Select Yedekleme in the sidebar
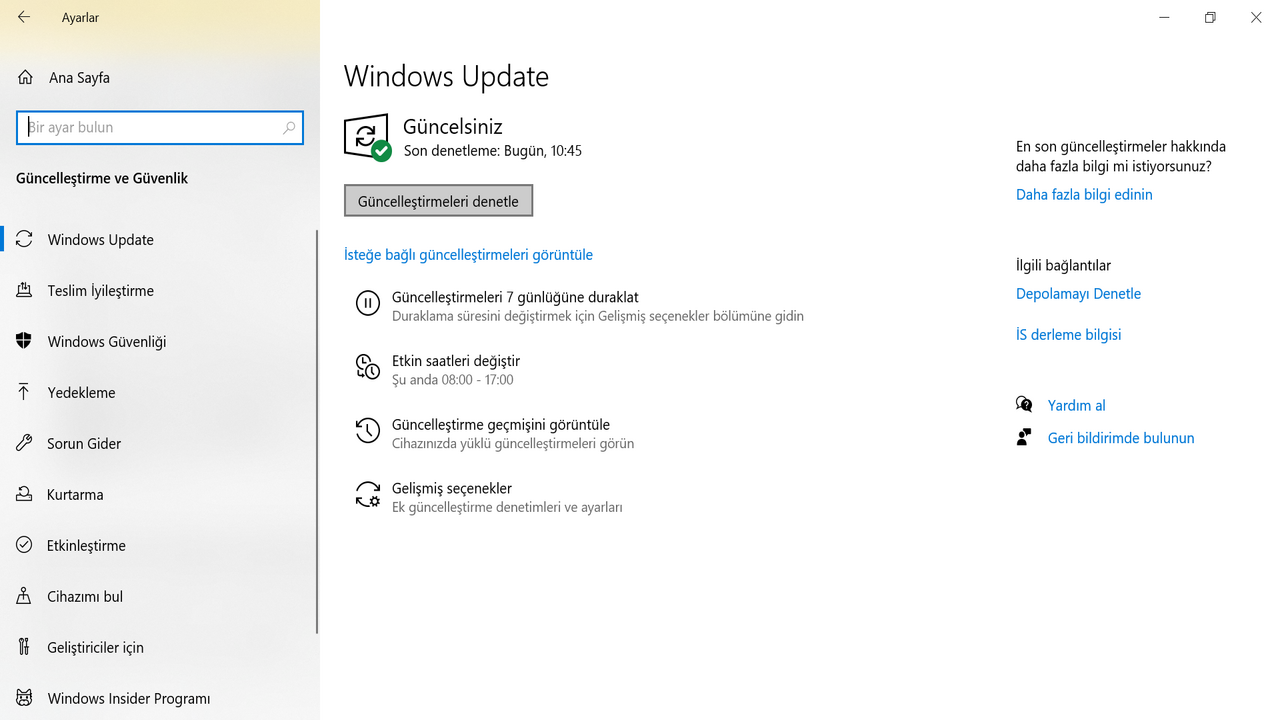The image size is (1280, 720). tap(160, 392)
